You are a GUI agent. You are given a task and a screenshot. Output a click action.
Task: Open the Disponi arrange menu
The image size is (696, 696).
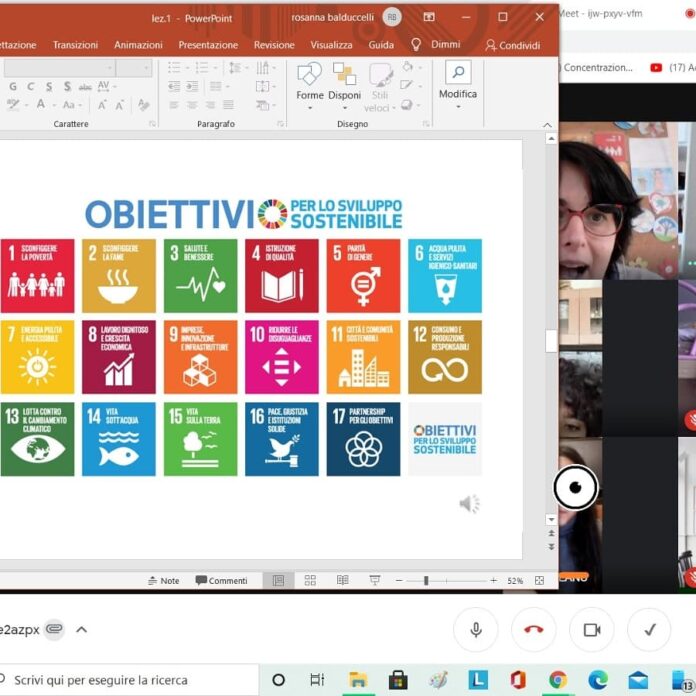pyautogui.click(x=344, y=86)
